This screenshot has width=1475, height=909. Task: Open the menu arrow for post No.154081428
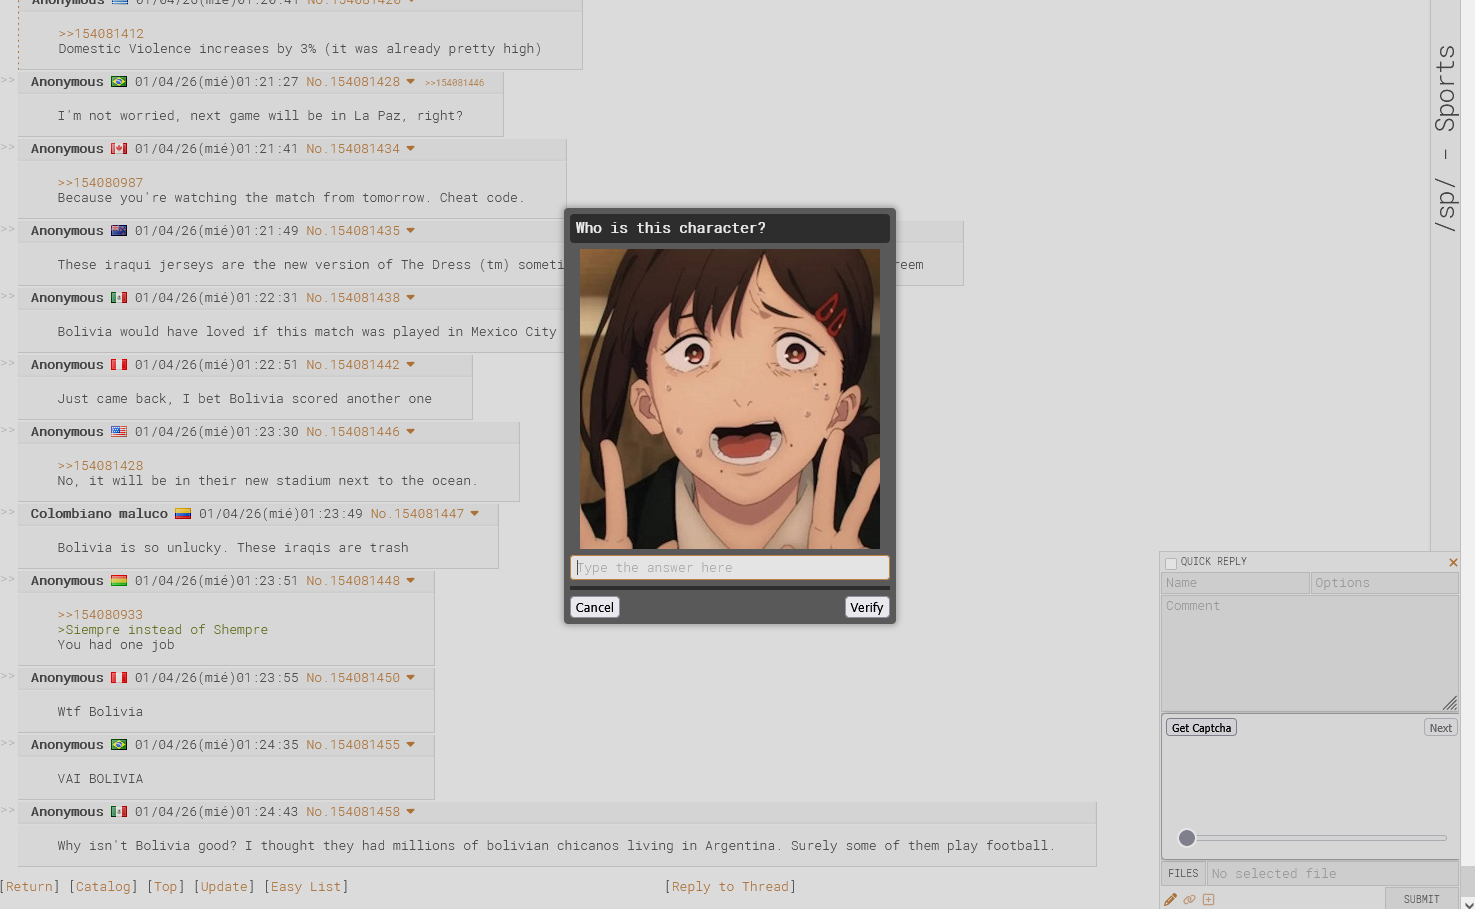(410, 82)
